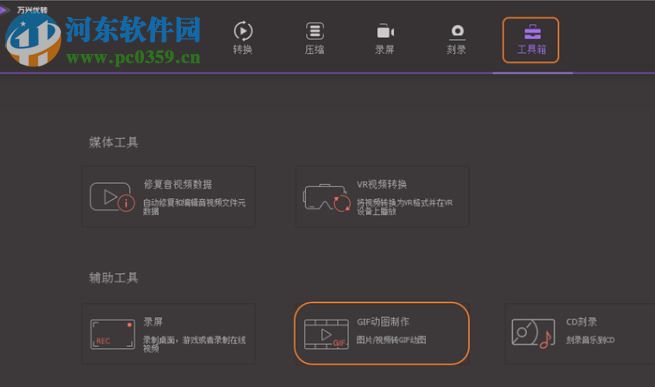655x387 pixels.
Task: Click the 刻录音乐到CD description
Action: 590,340
